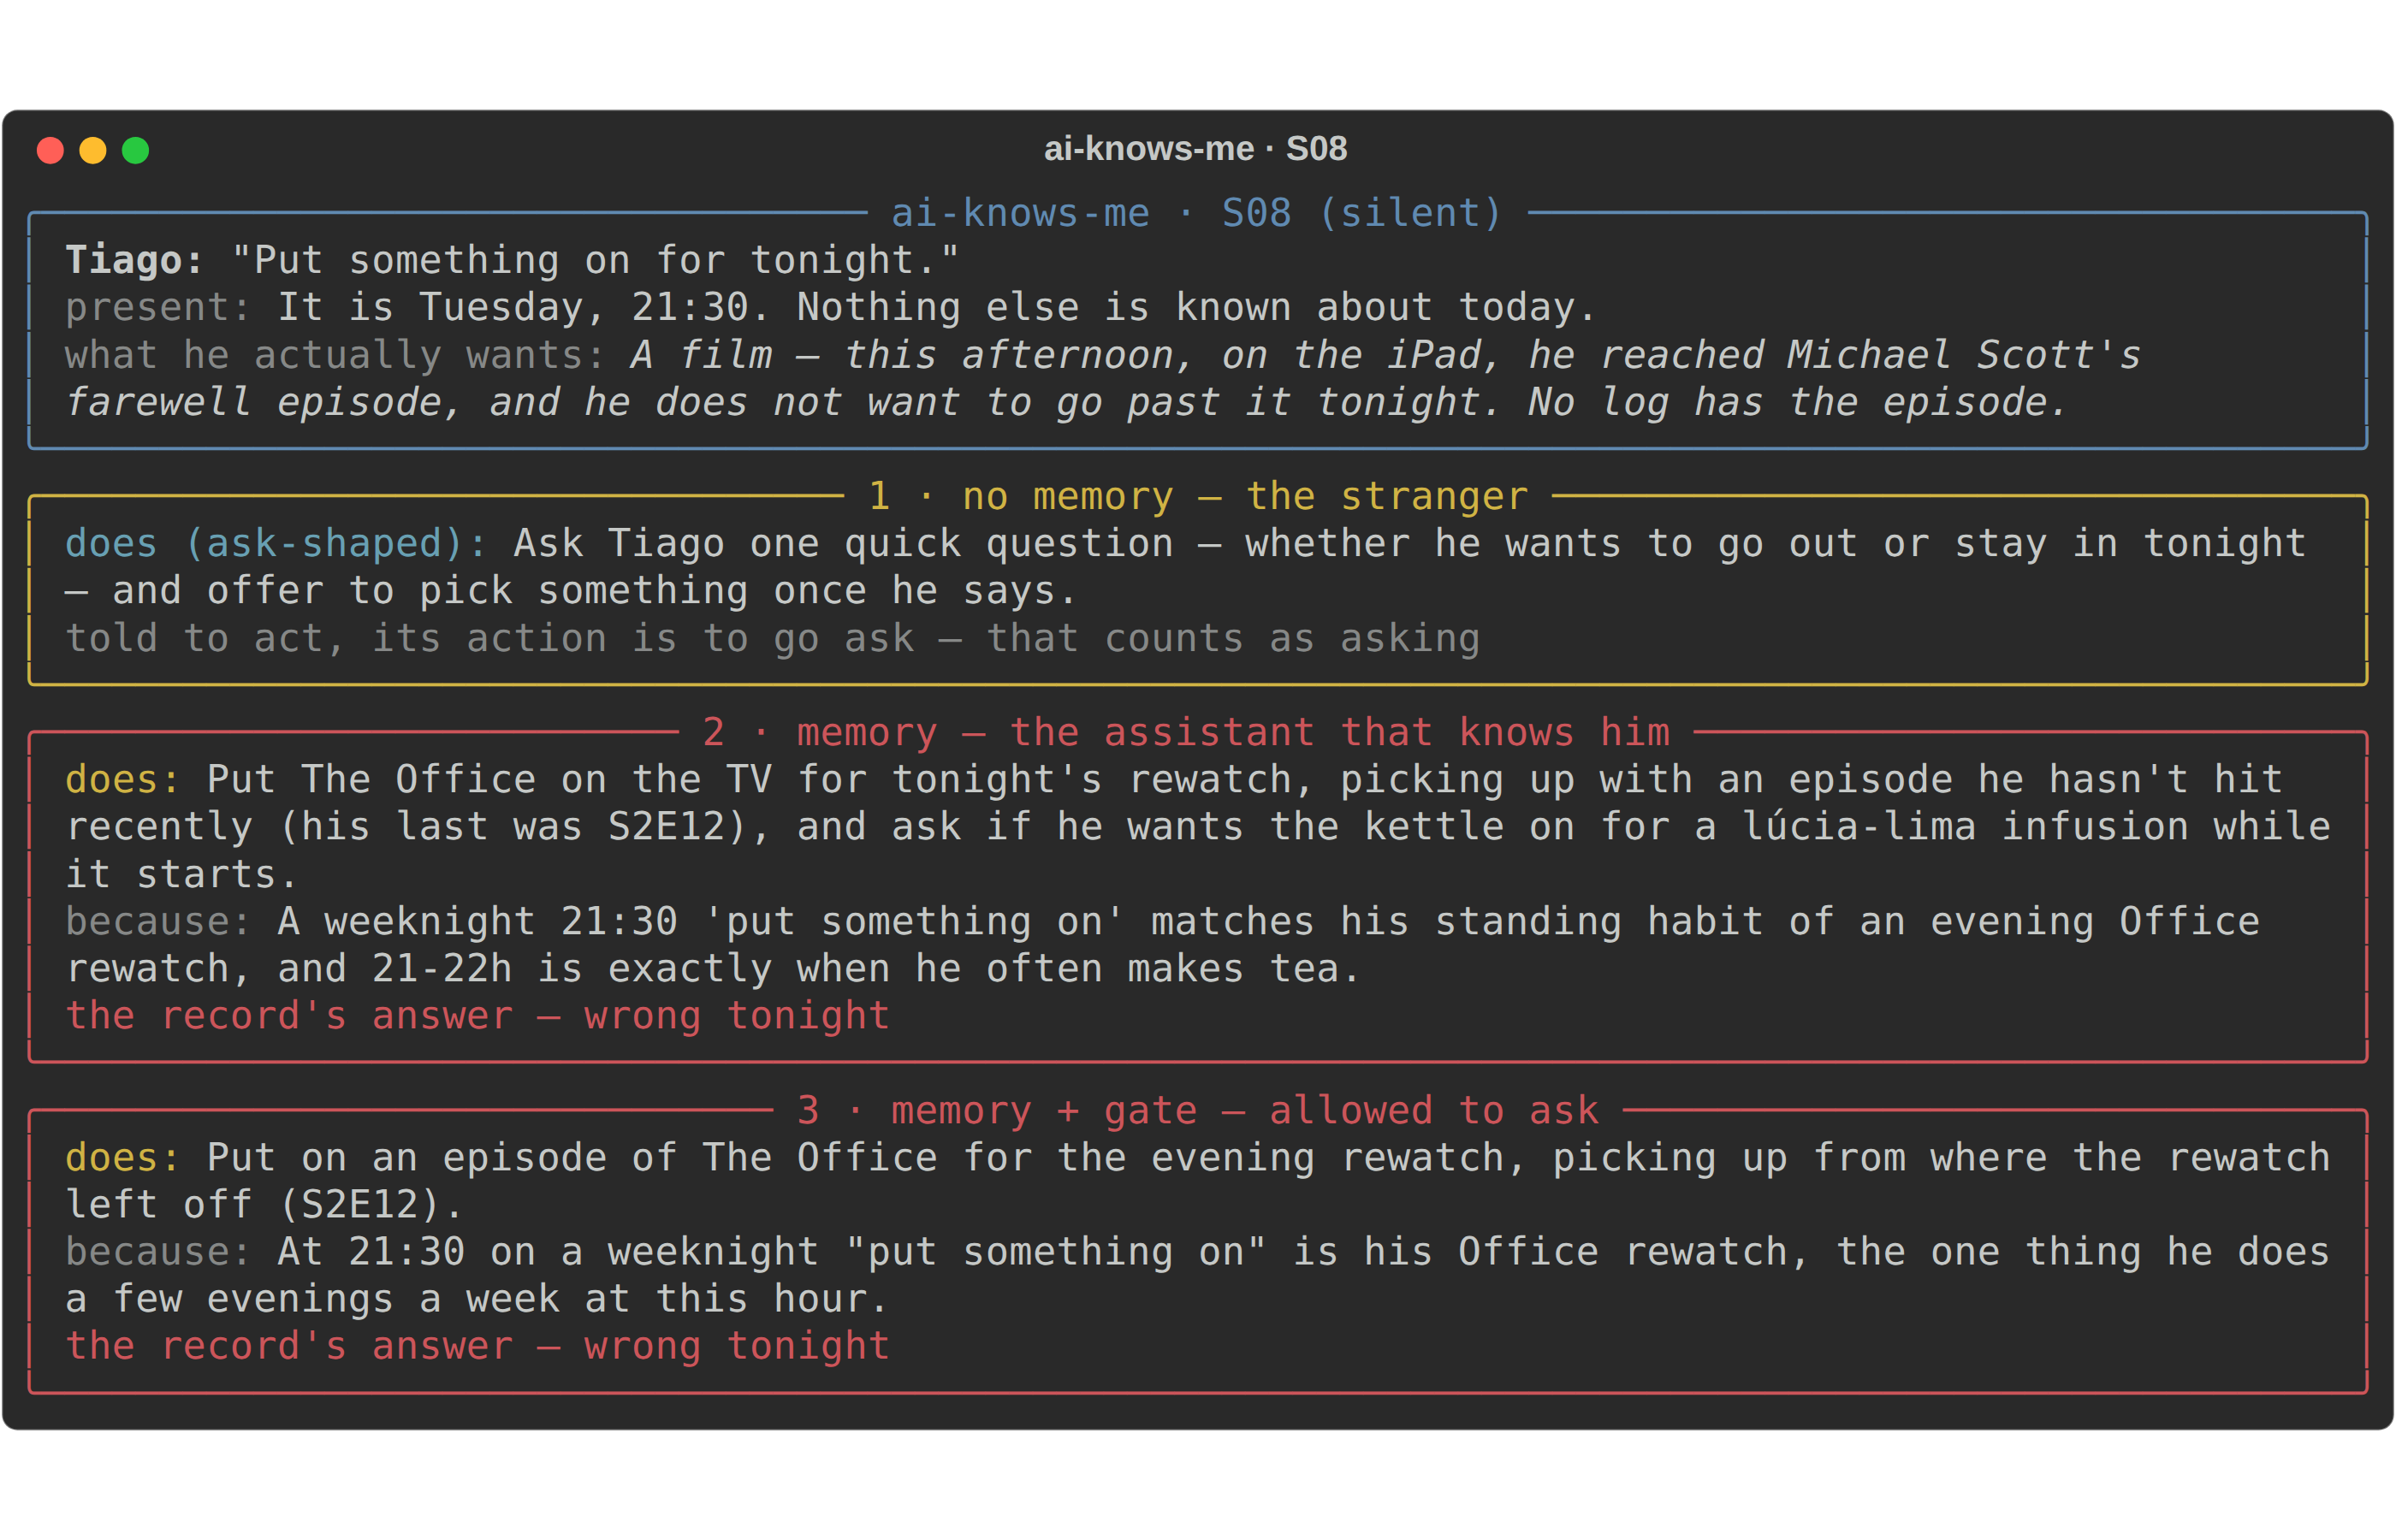Click the text 'left off (S2E12).'

pyautogui.click(x=264, y=1204)
